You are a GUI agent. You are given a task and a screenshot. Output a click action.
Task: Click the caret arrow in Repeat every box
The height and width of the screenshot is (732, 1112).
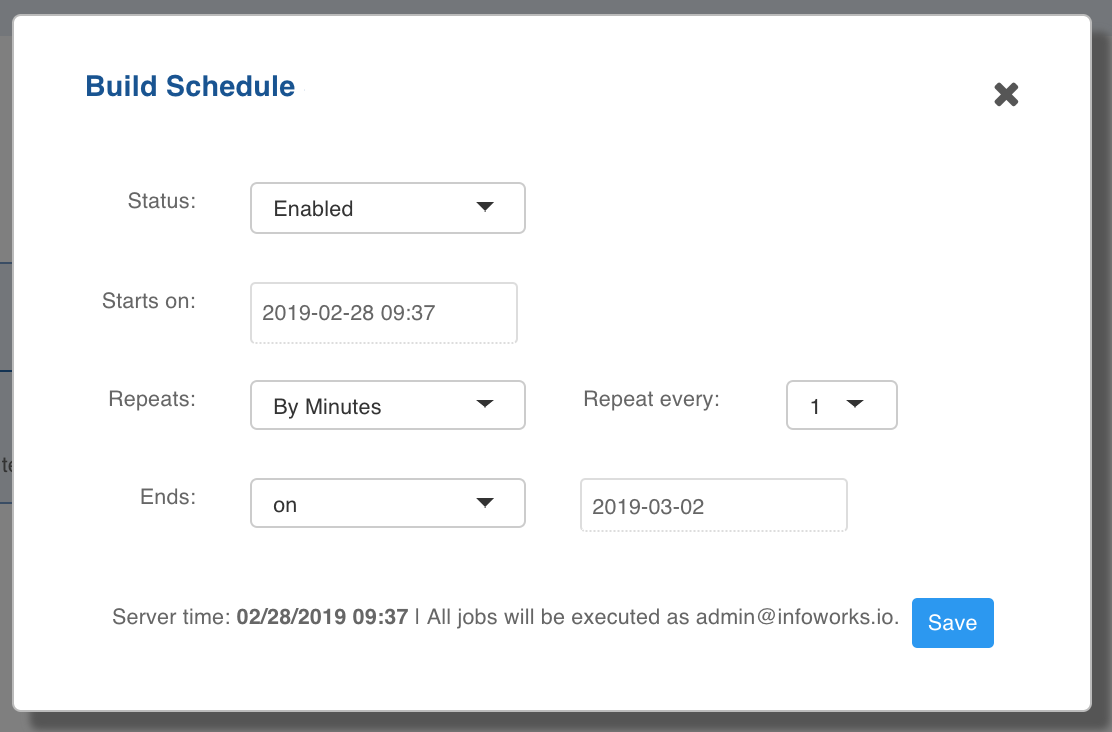click(855, 404)
